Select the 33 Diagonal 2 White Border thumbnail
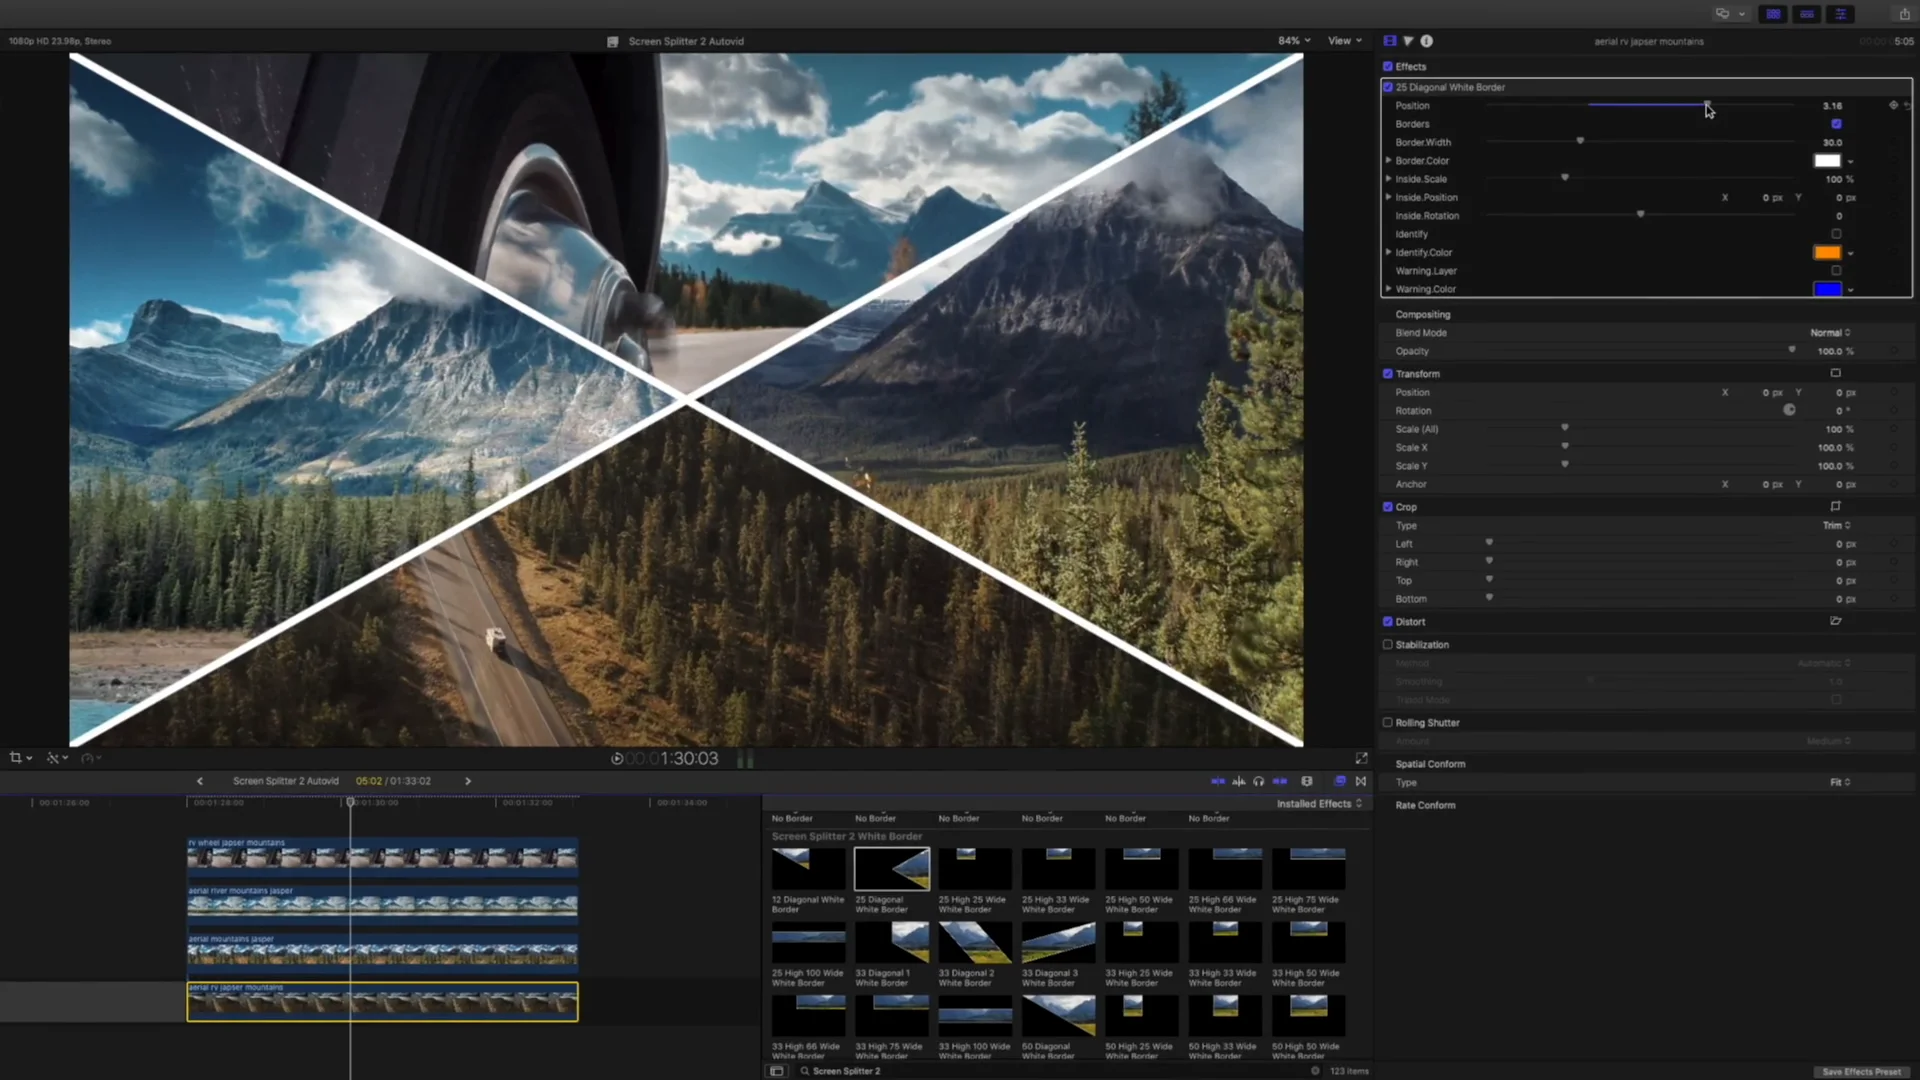Screen dimensions: 1920x1080 tap(973, 940)
